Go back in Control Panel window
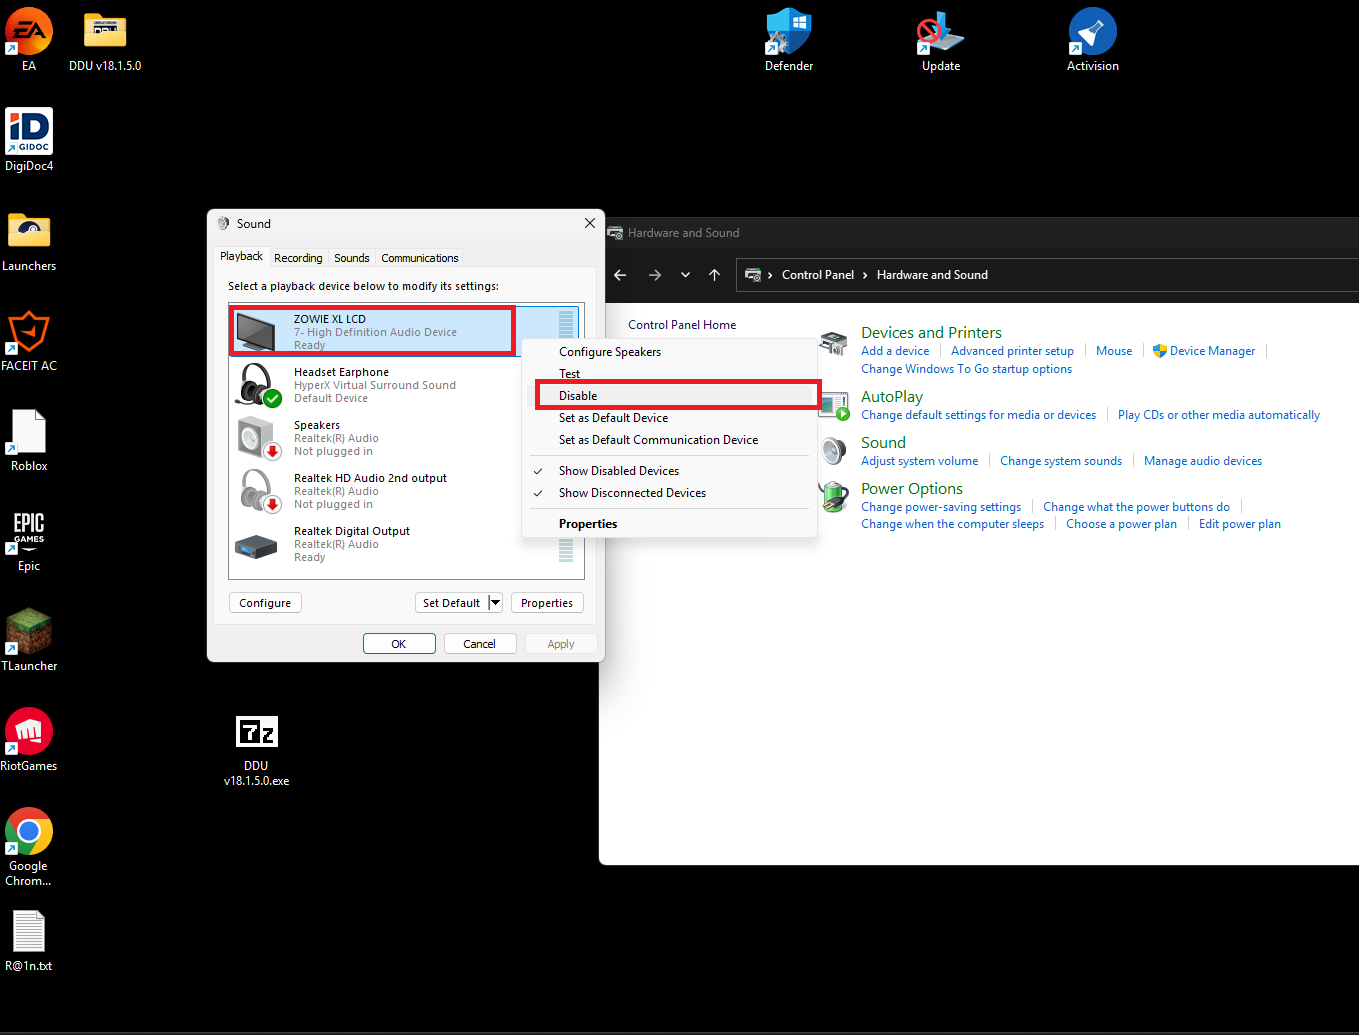The width and height of the screenshot is (1359, 1035). click(620, 275)
